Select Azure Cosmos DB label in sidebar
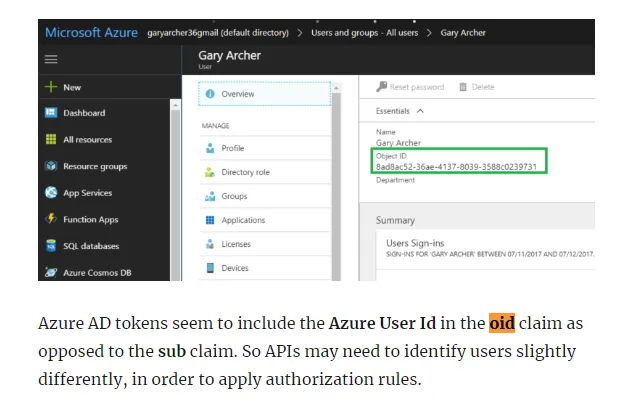Screen dimensions: 622x419 click(97, 273)
